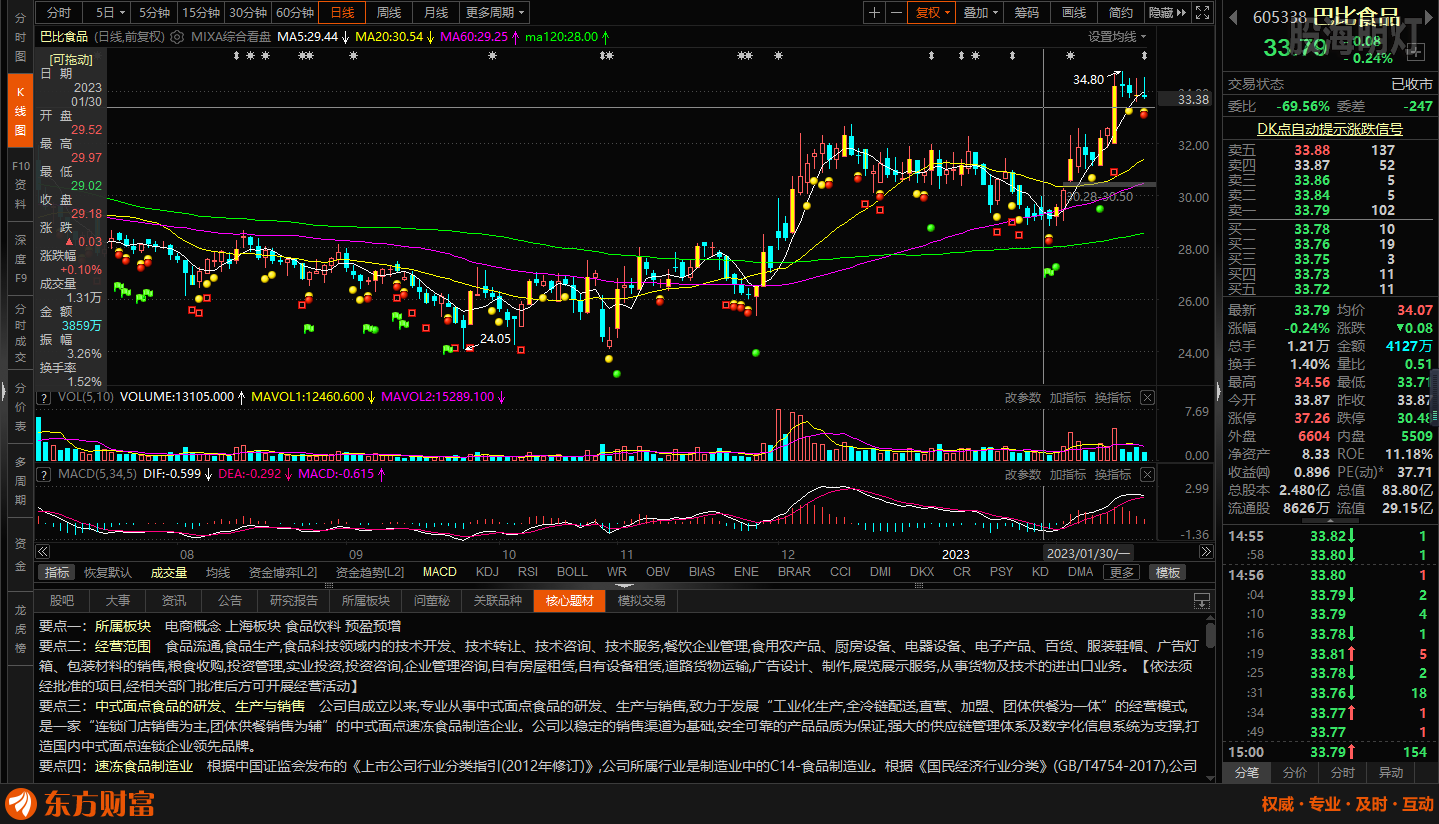Enable RSI indicator
Viewport: 1439px width, 824px height.
pos(528,572)
